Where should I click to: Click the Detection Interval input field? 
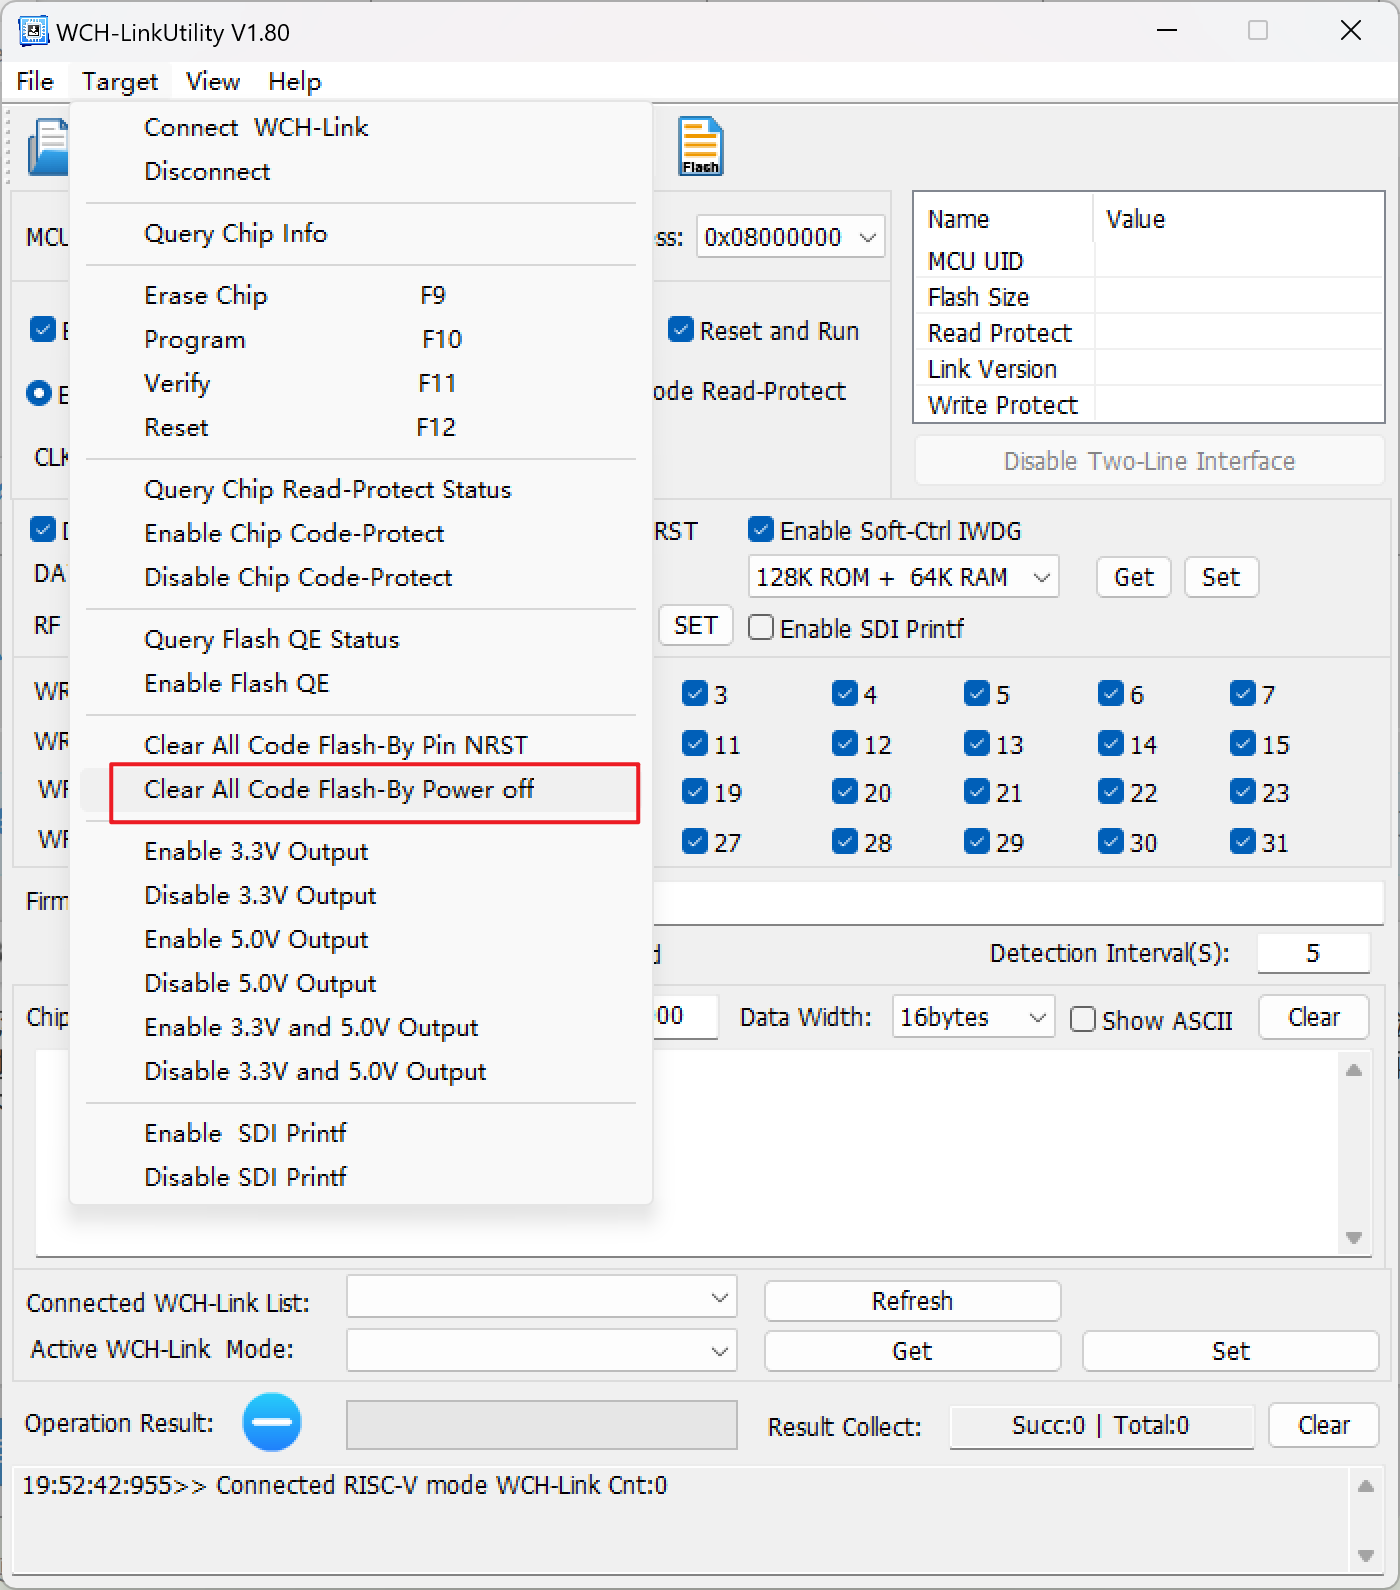[x=1312, y=954]
